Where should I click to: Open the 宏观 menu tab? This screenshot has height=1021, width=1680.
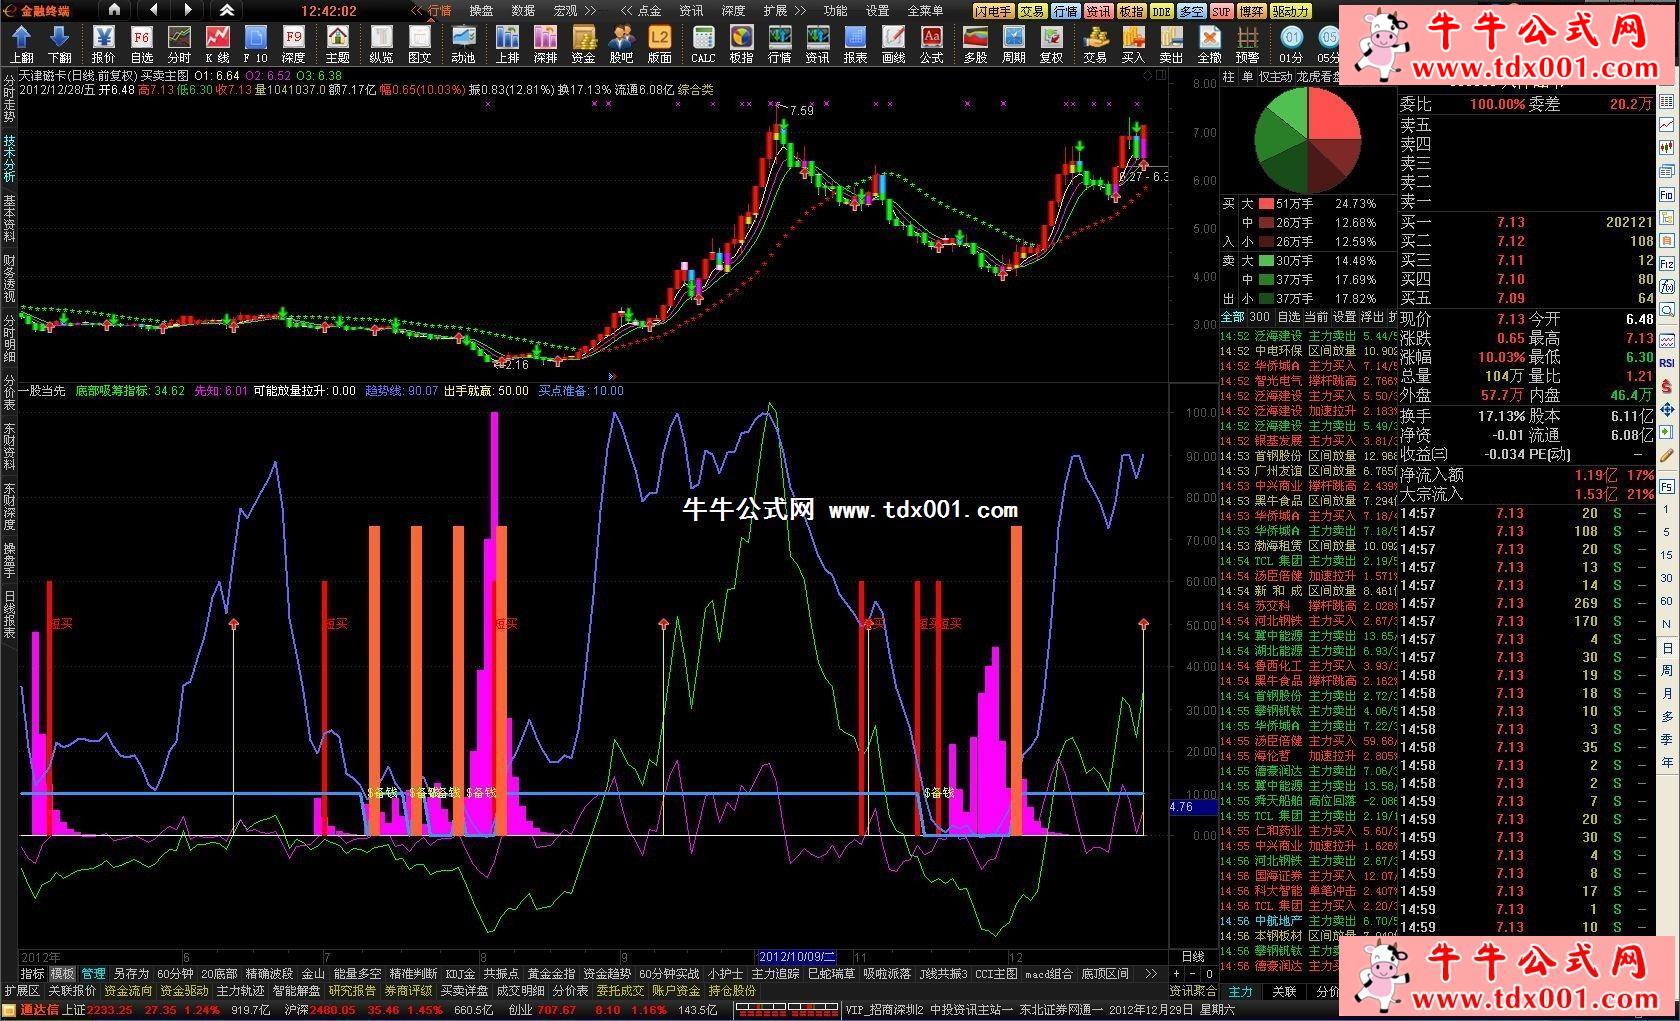pos(565,11)
